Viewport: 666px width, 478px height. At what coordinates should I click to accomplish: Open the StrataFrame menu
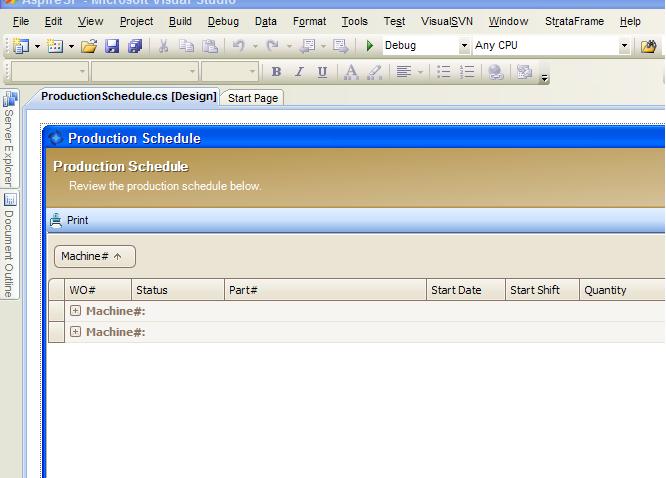(x=574, y=21)
